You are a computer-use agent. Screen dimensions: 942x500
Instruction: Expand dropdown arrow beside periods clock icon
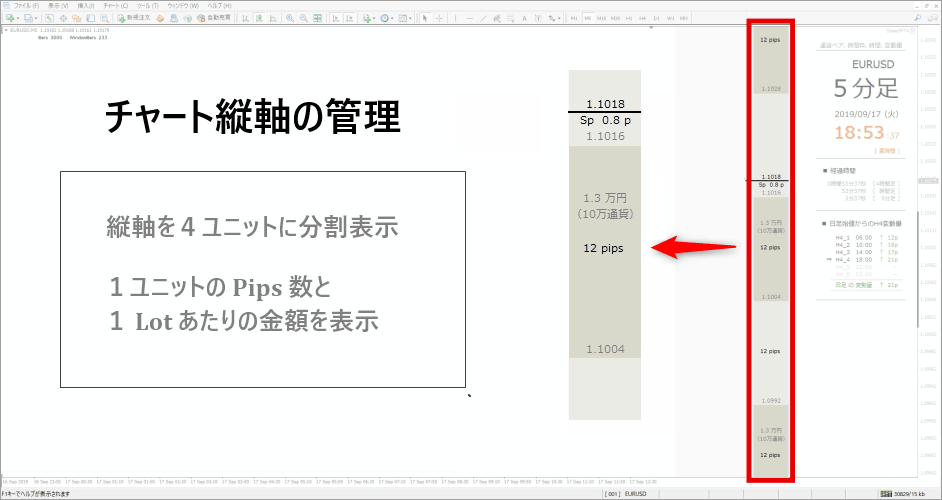click(392, 18)
